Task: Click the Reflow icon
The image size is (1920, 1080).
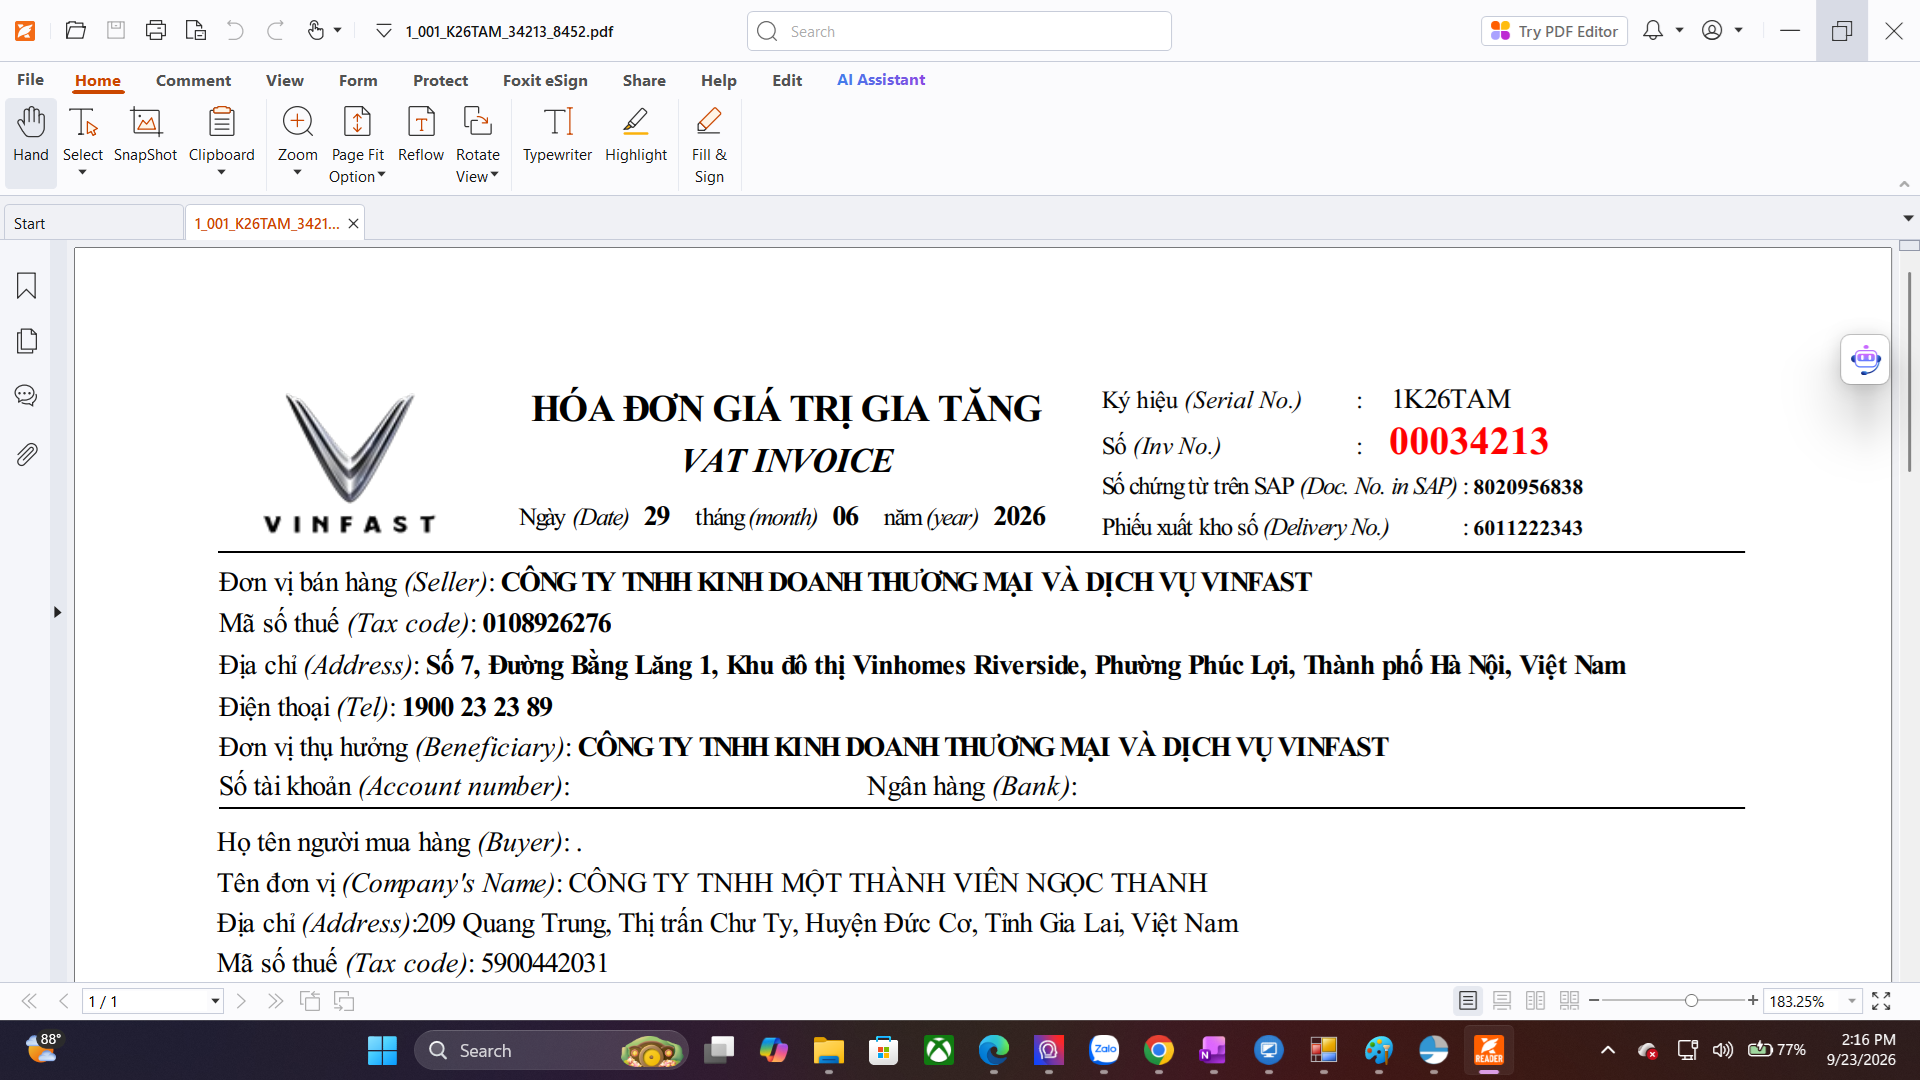Action: click(x=421, y=135)
